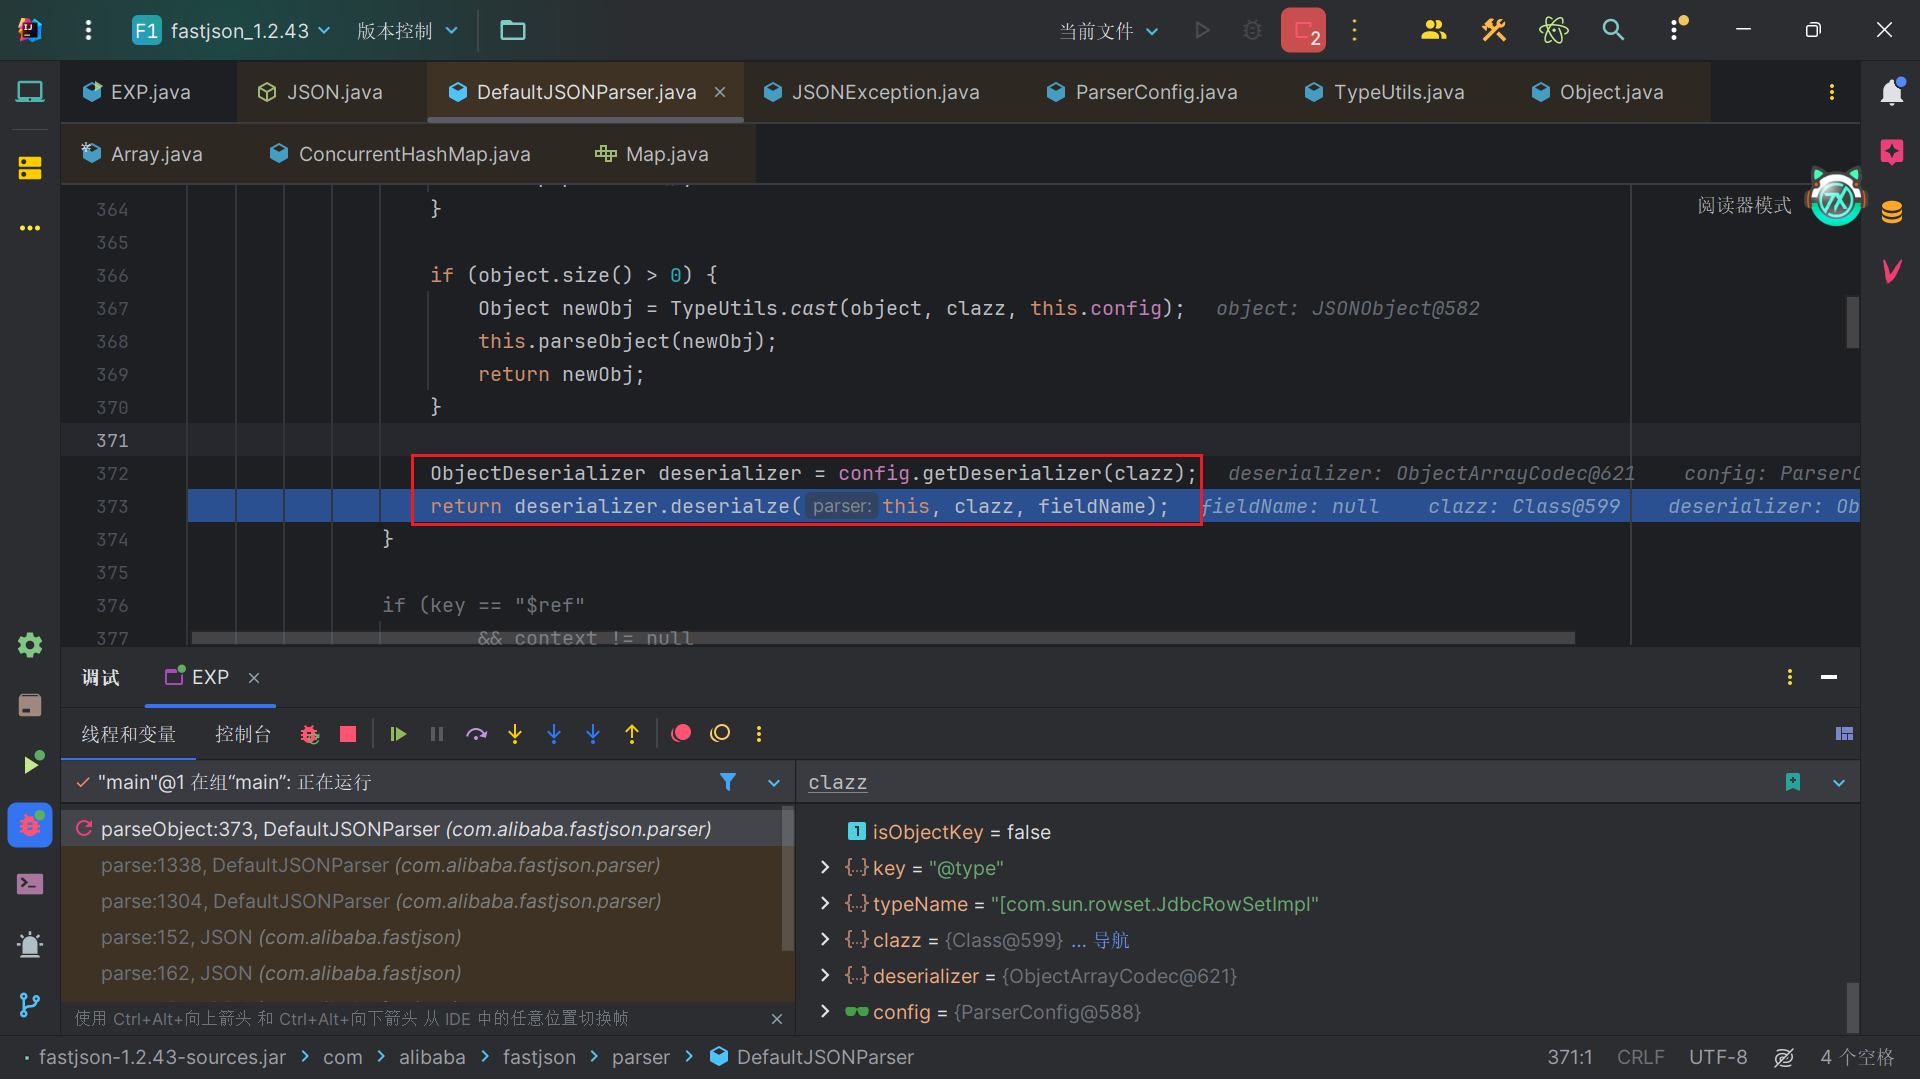Expand evaluate expression history dropdown
This screenshot has height=1079, width=1920.
pos(1839,783)
